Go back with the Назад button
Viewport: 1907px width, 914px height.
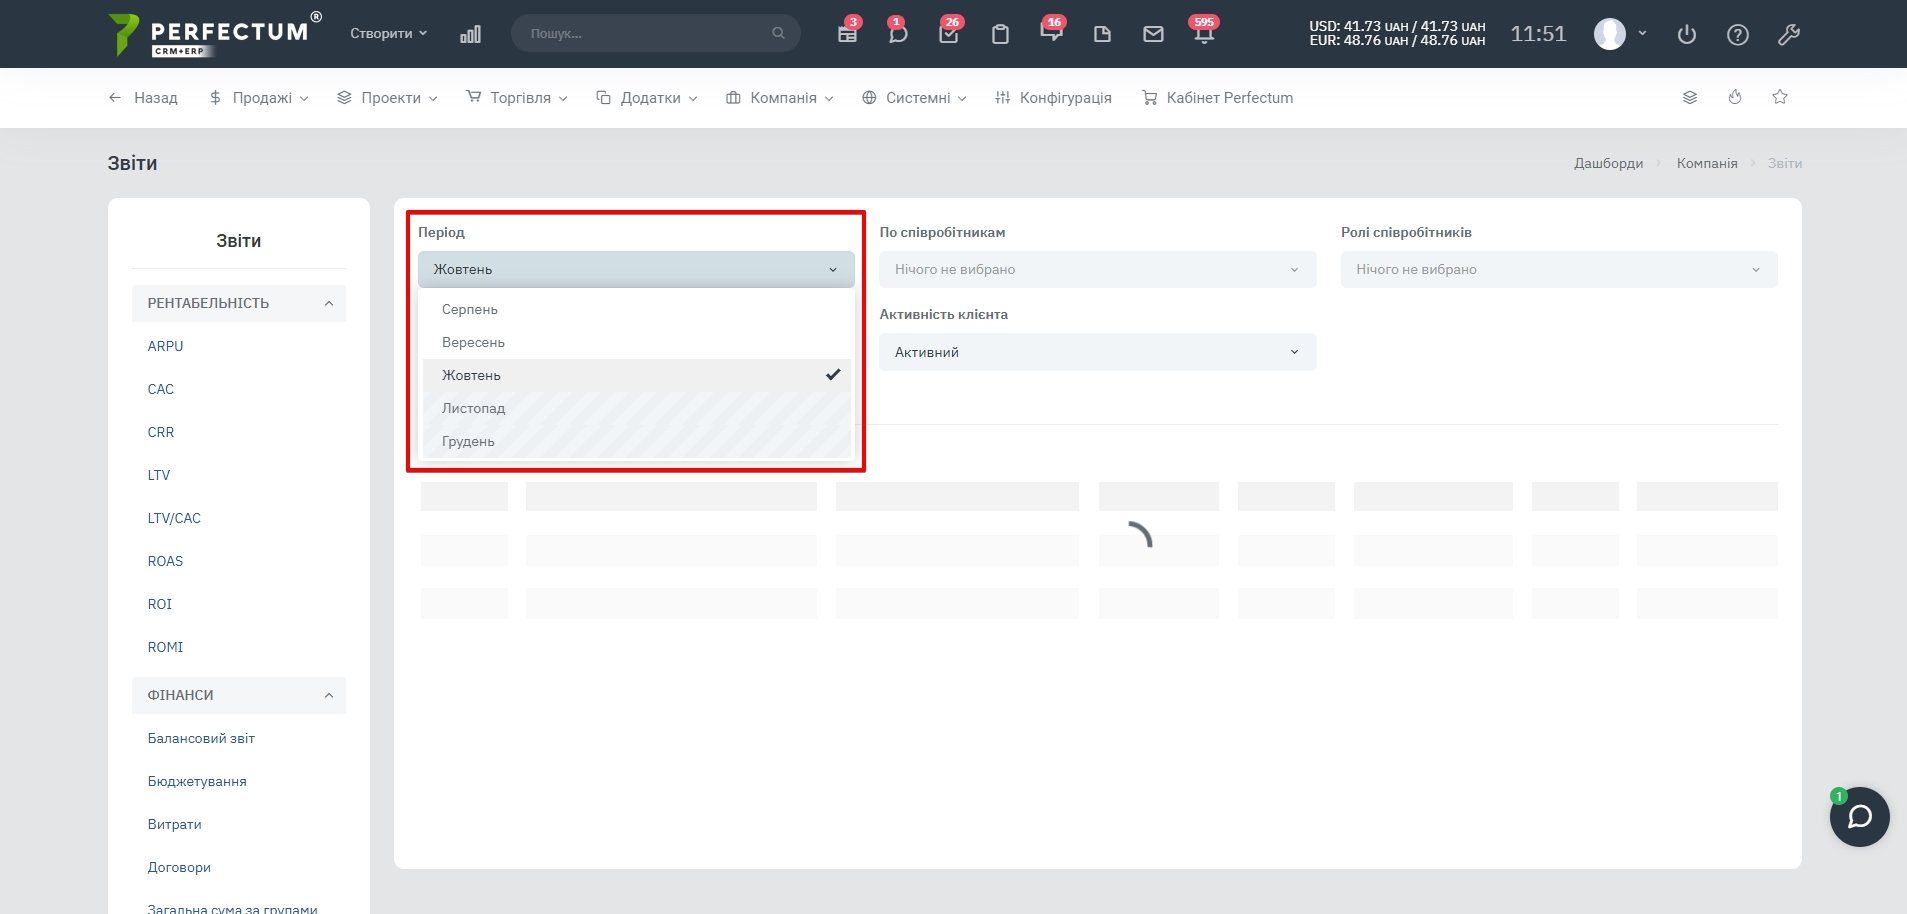coord(143,98)
